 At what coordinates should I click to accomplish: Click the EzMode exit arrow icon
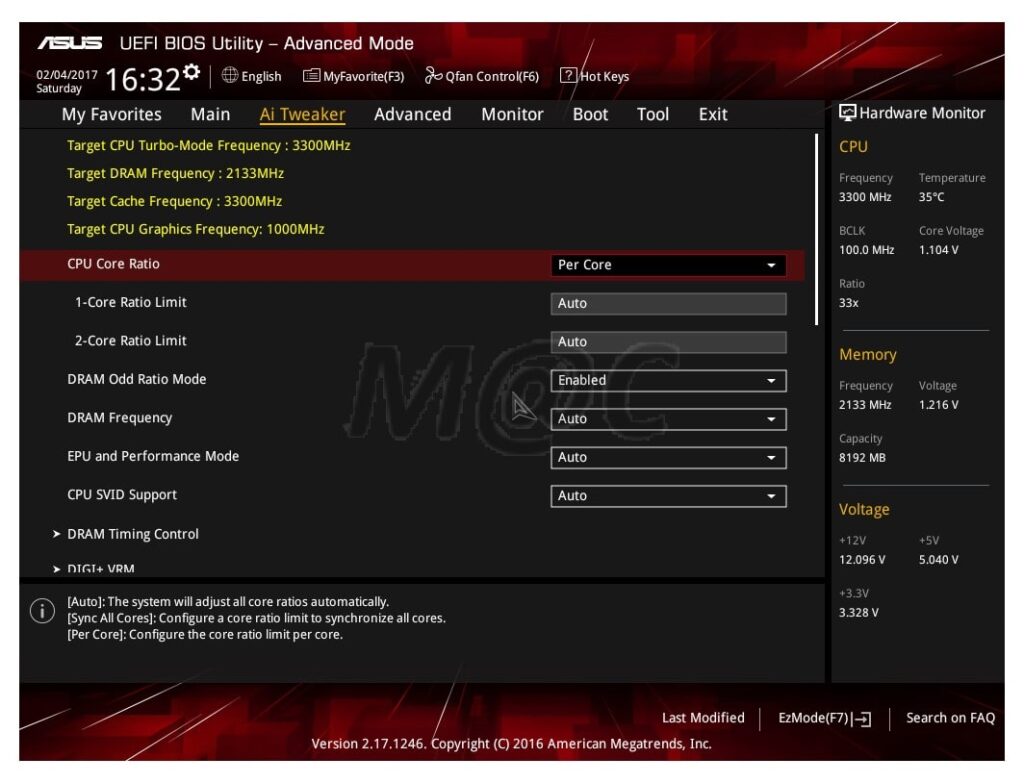coord(861,719)
